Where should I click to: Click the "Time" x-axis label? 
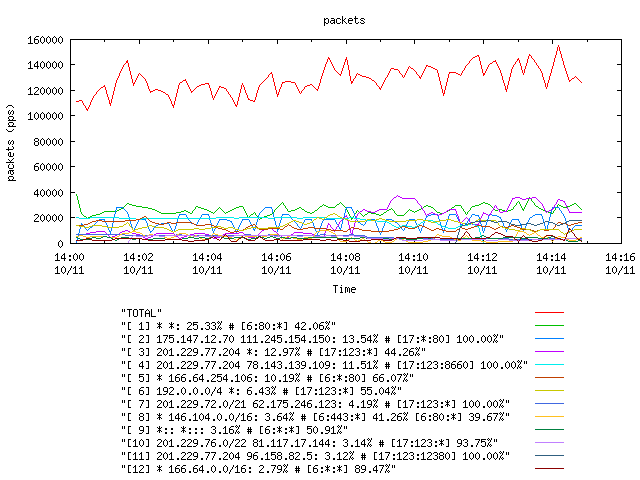[x=344, y=289]
